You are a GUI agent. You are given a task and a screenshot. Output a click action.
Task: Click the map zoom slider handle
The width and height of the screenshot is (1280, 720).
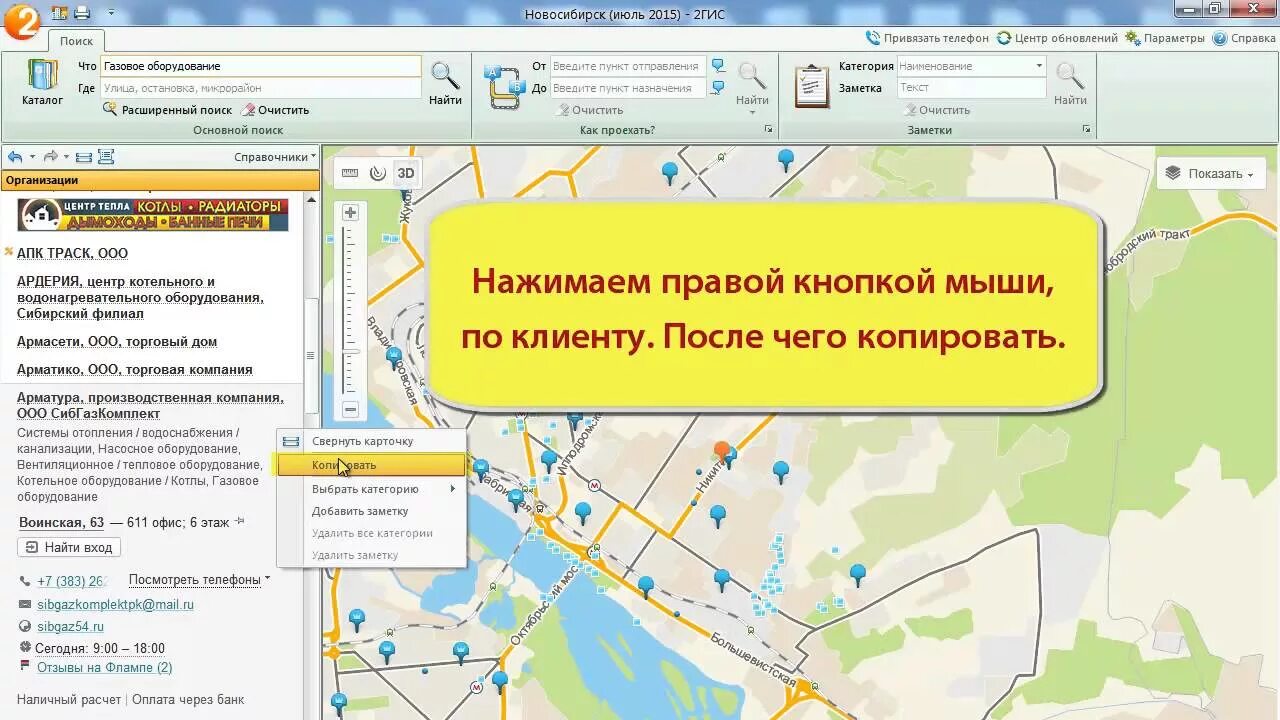[x=350, y=351]
